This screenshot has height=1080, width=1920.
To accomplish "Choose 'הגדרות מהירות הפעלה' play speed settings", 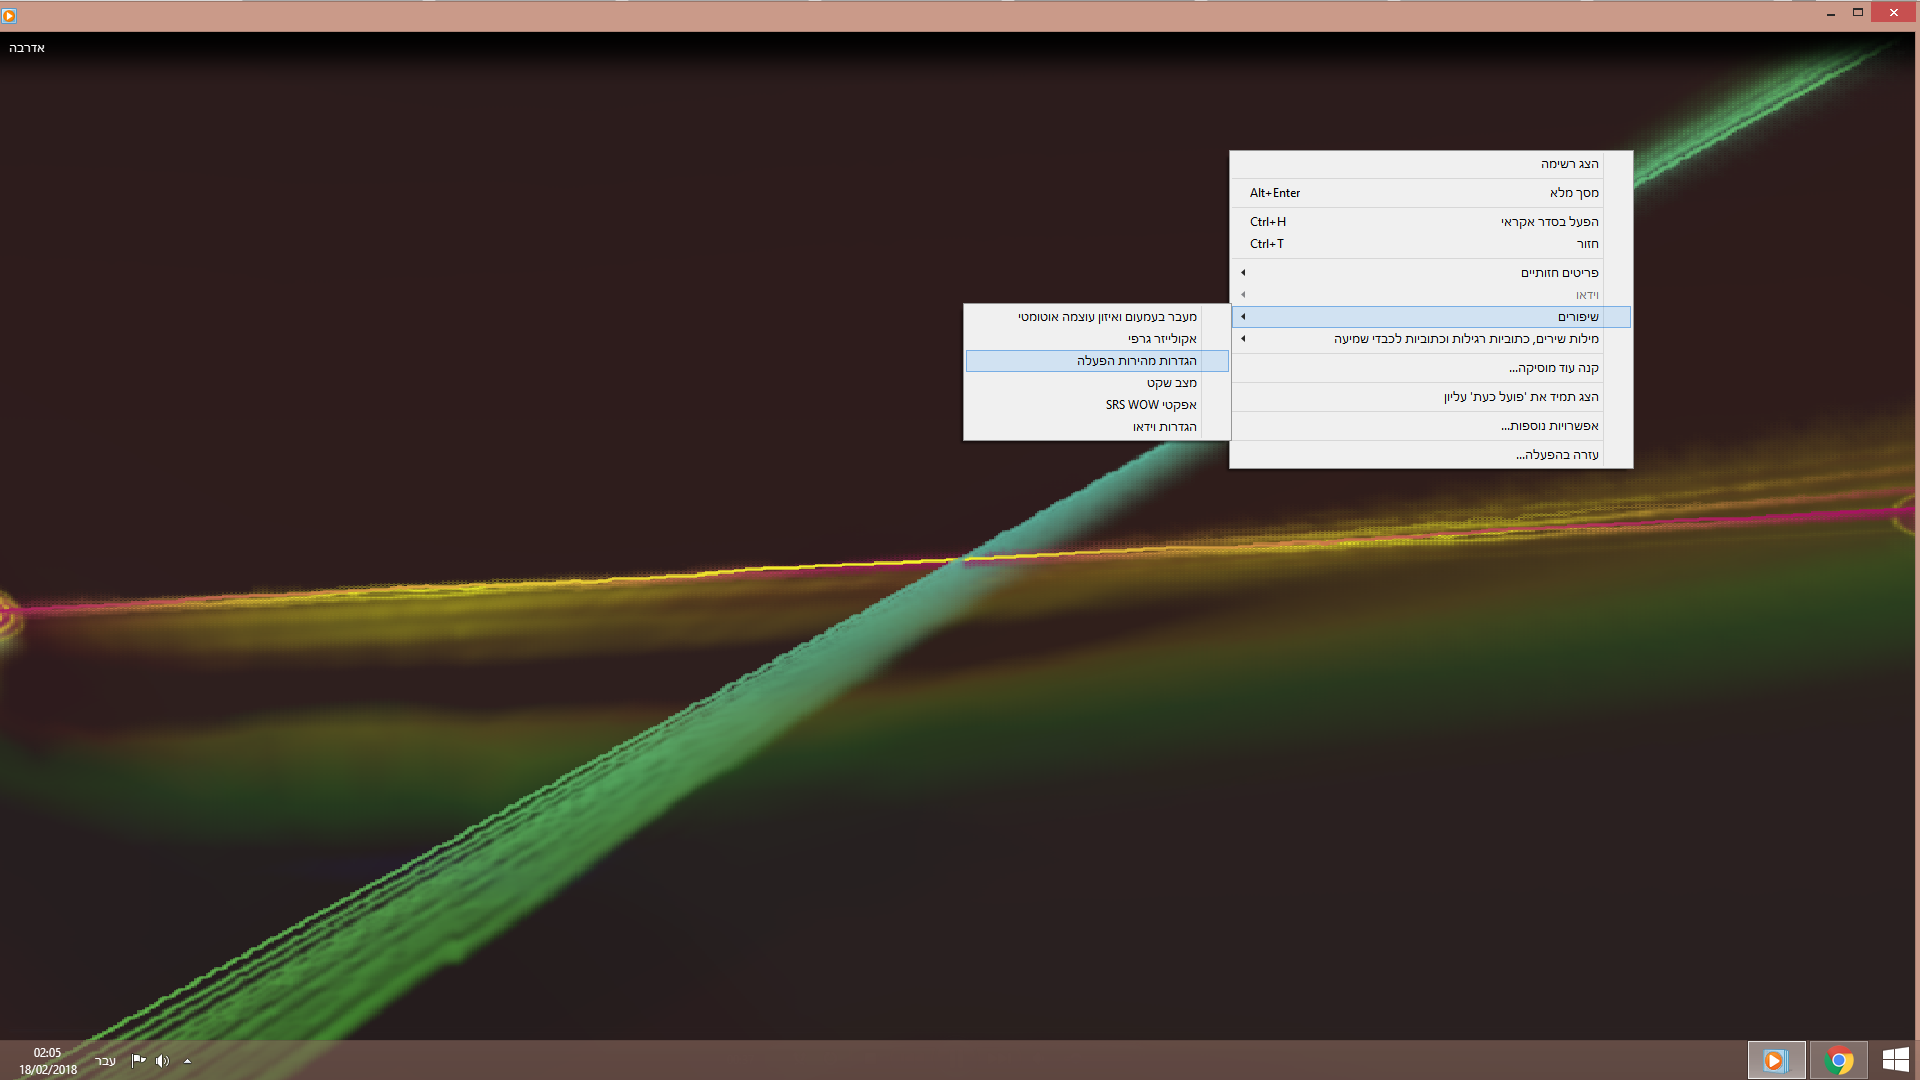I will point(1136,361).
